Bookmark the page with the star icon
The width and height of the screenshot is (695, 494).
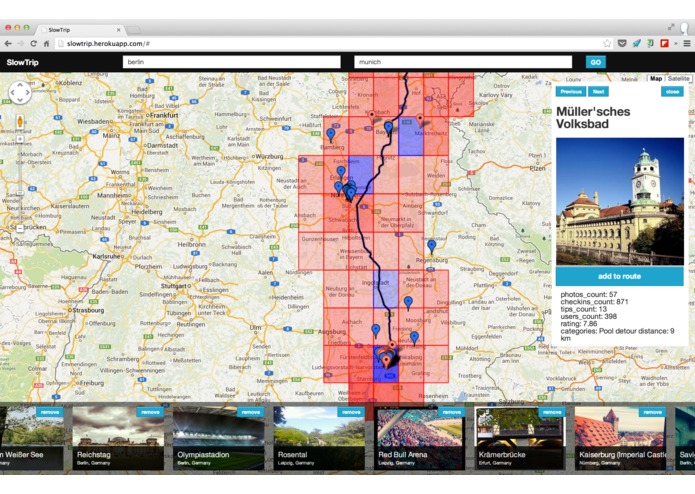pyautogui.click(x=607, y=43)
